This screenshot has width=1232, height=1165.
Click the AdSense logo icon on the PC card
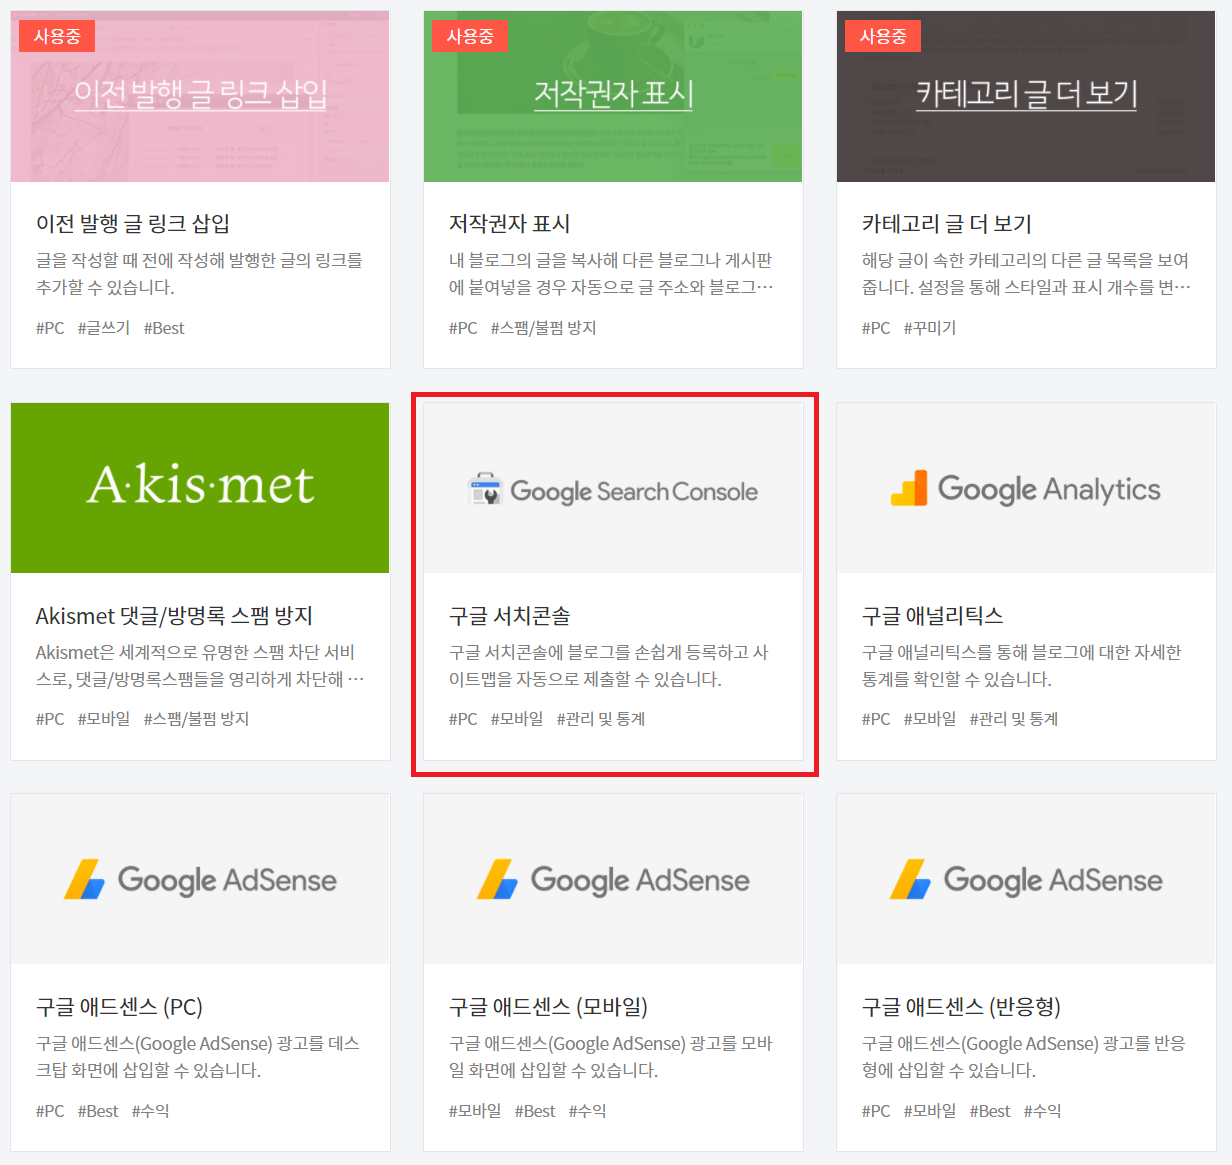[85, 880]
